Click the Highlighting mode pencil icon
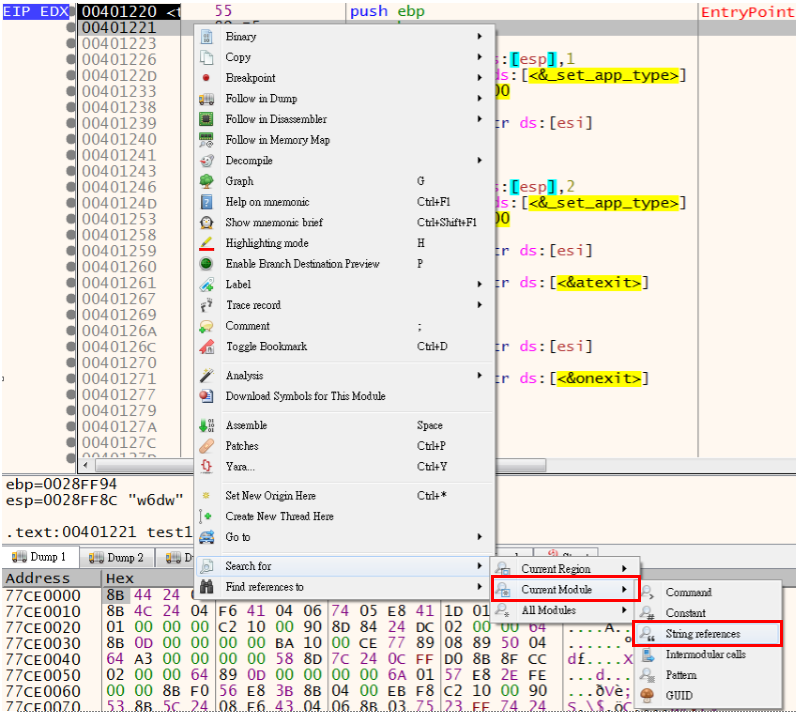796x712 pixels. point(206,243)
